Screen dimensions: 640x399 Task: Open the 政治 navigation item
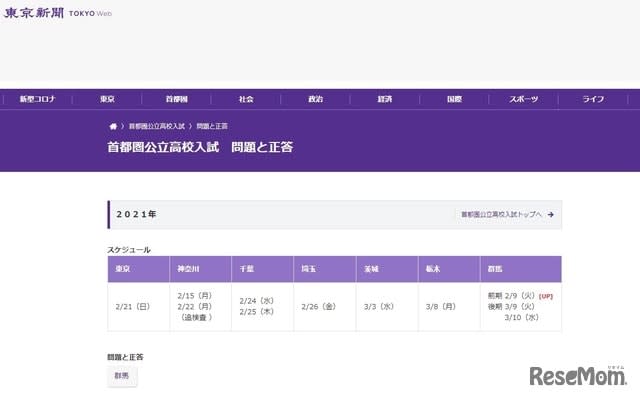[x=316, y=99]
